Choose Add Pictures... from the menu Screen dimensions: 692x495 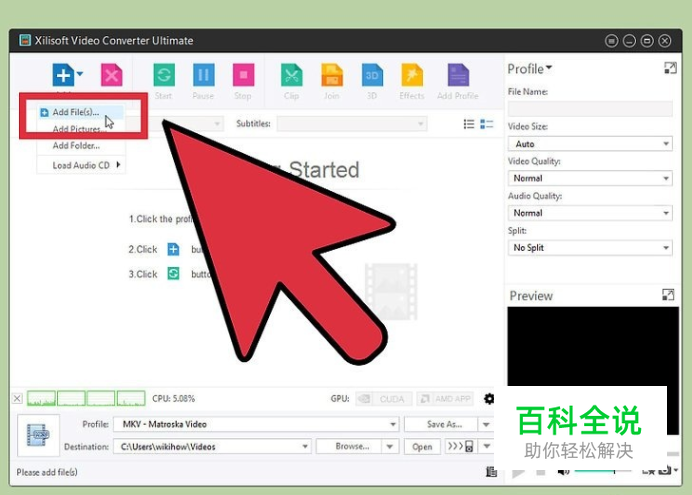pyautogui.click(x=79, y=129)
